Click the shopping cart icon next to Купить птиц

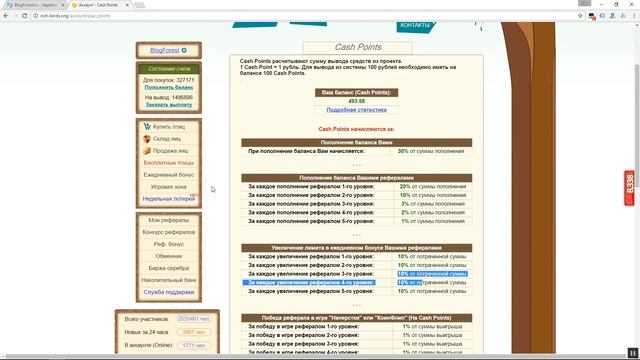click(x=147, y=127)
